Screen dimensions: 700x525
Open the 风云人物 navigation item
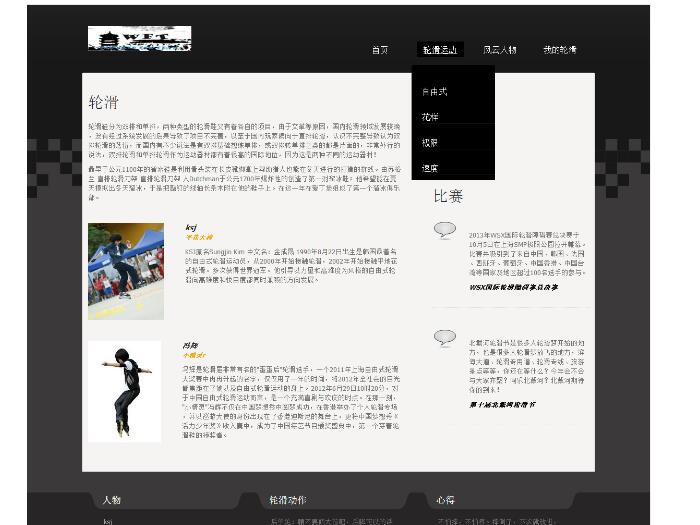499,50
